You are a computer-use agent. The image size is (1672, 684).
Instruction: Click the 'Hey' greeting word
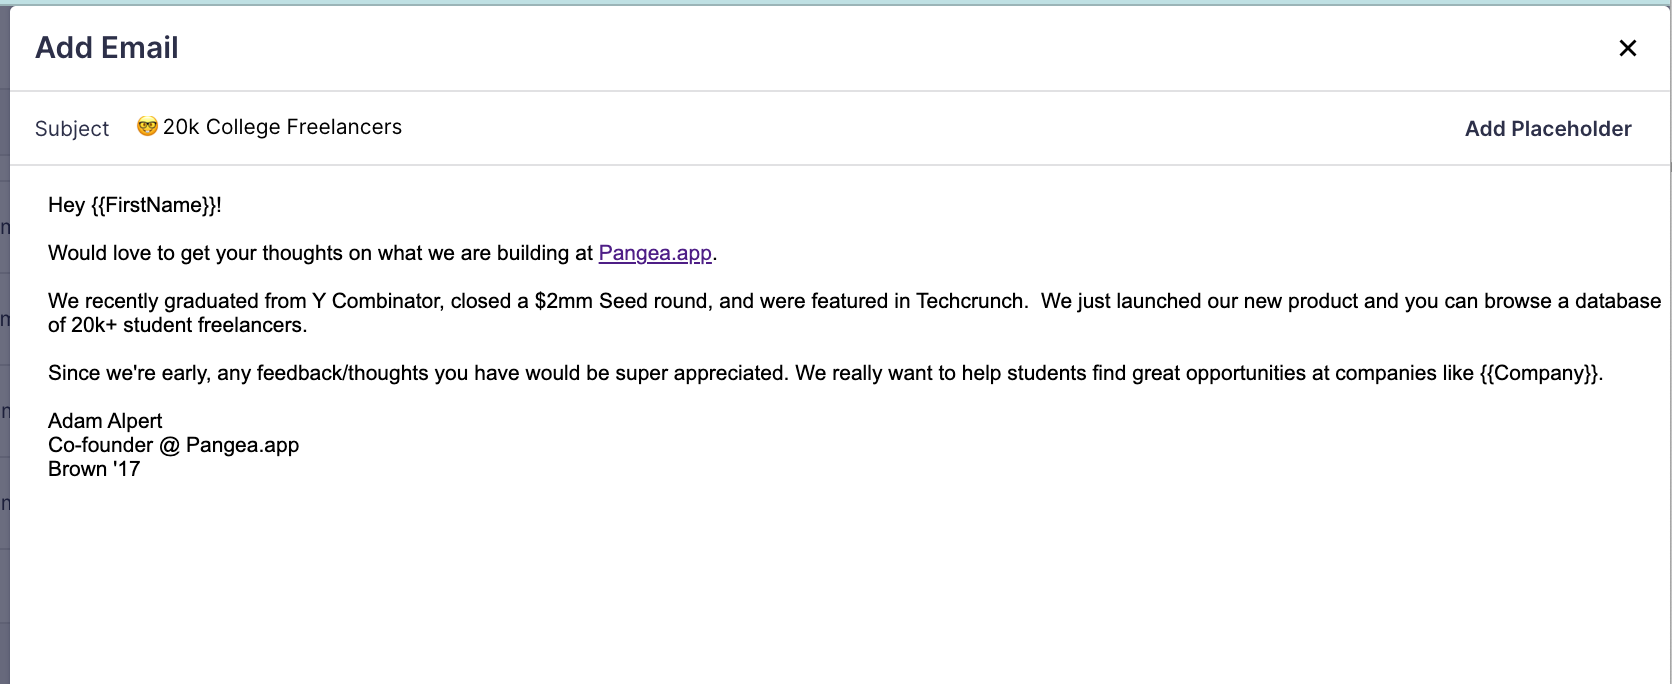tap(66, 205)
